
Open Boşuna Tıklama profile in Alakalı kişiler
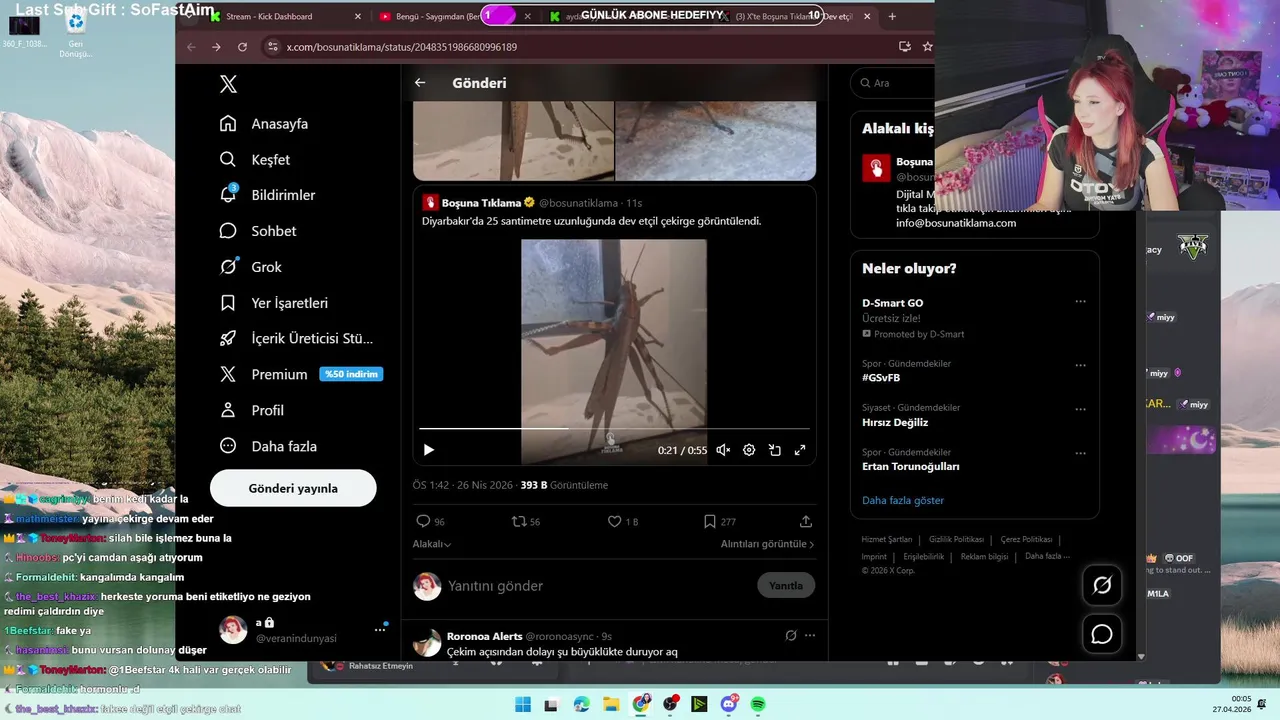click(x=914, y=161)
